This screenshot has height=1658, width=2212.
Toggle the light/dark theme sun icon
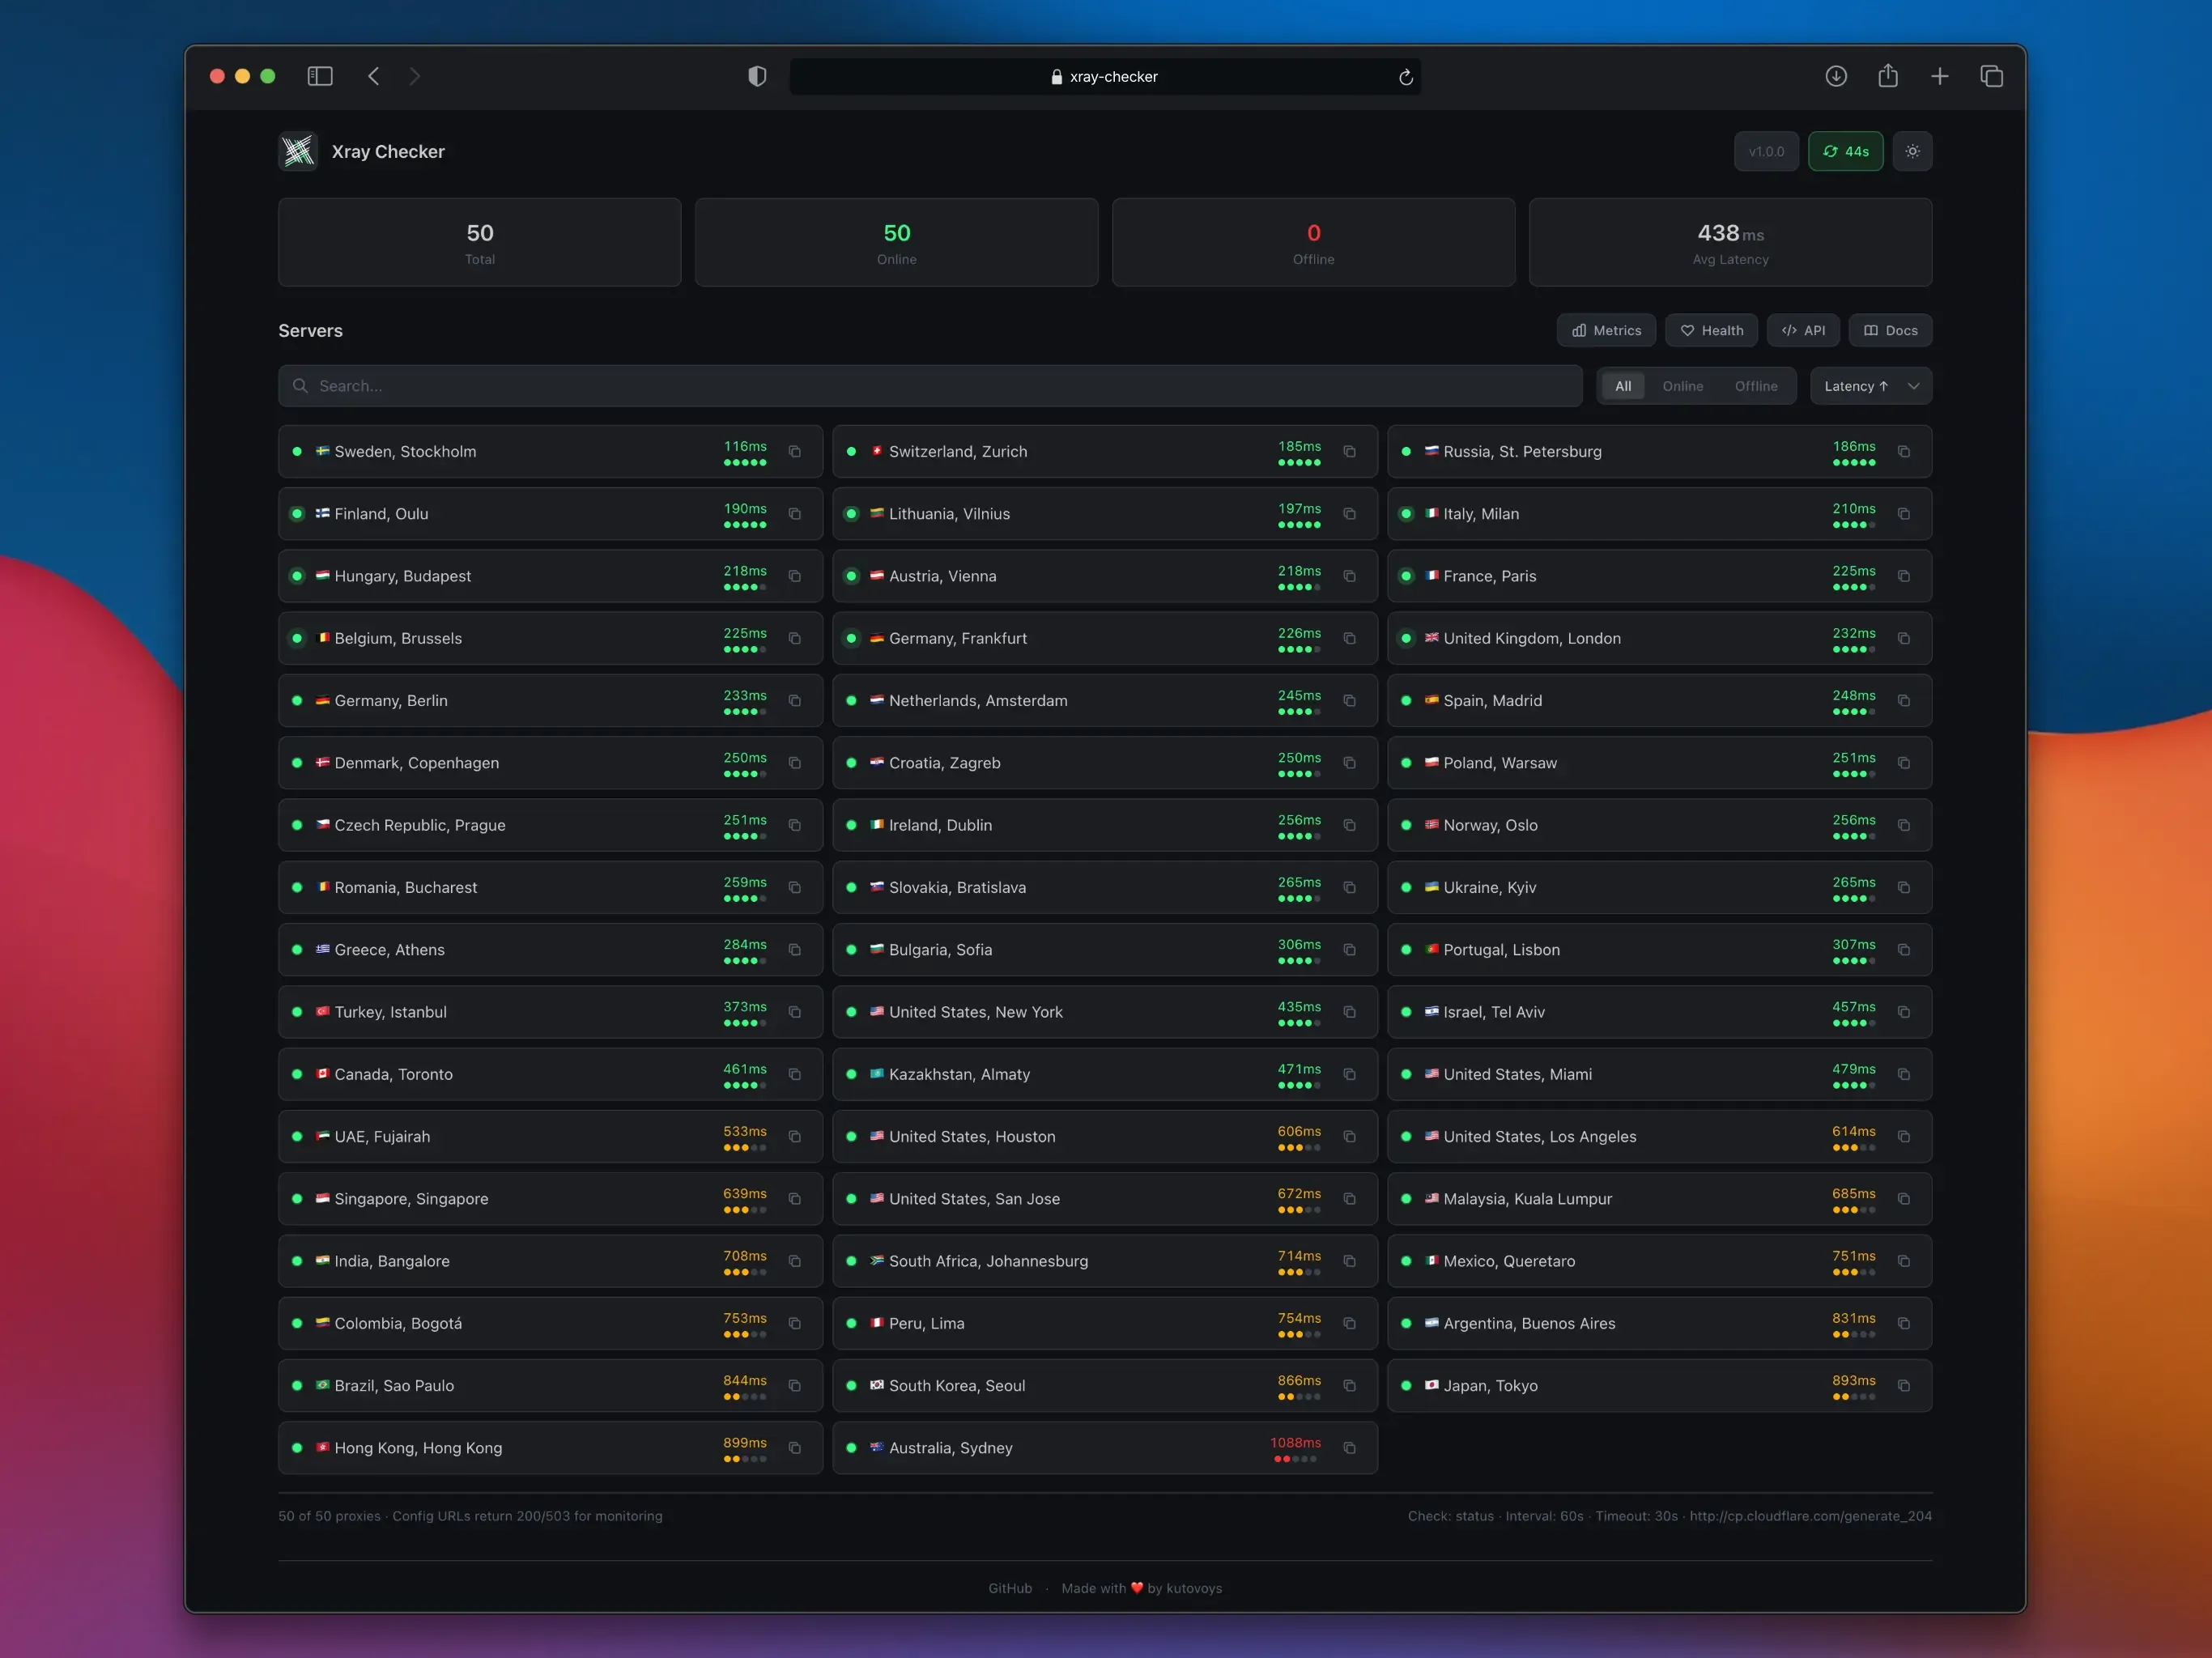coord(1911,151)
